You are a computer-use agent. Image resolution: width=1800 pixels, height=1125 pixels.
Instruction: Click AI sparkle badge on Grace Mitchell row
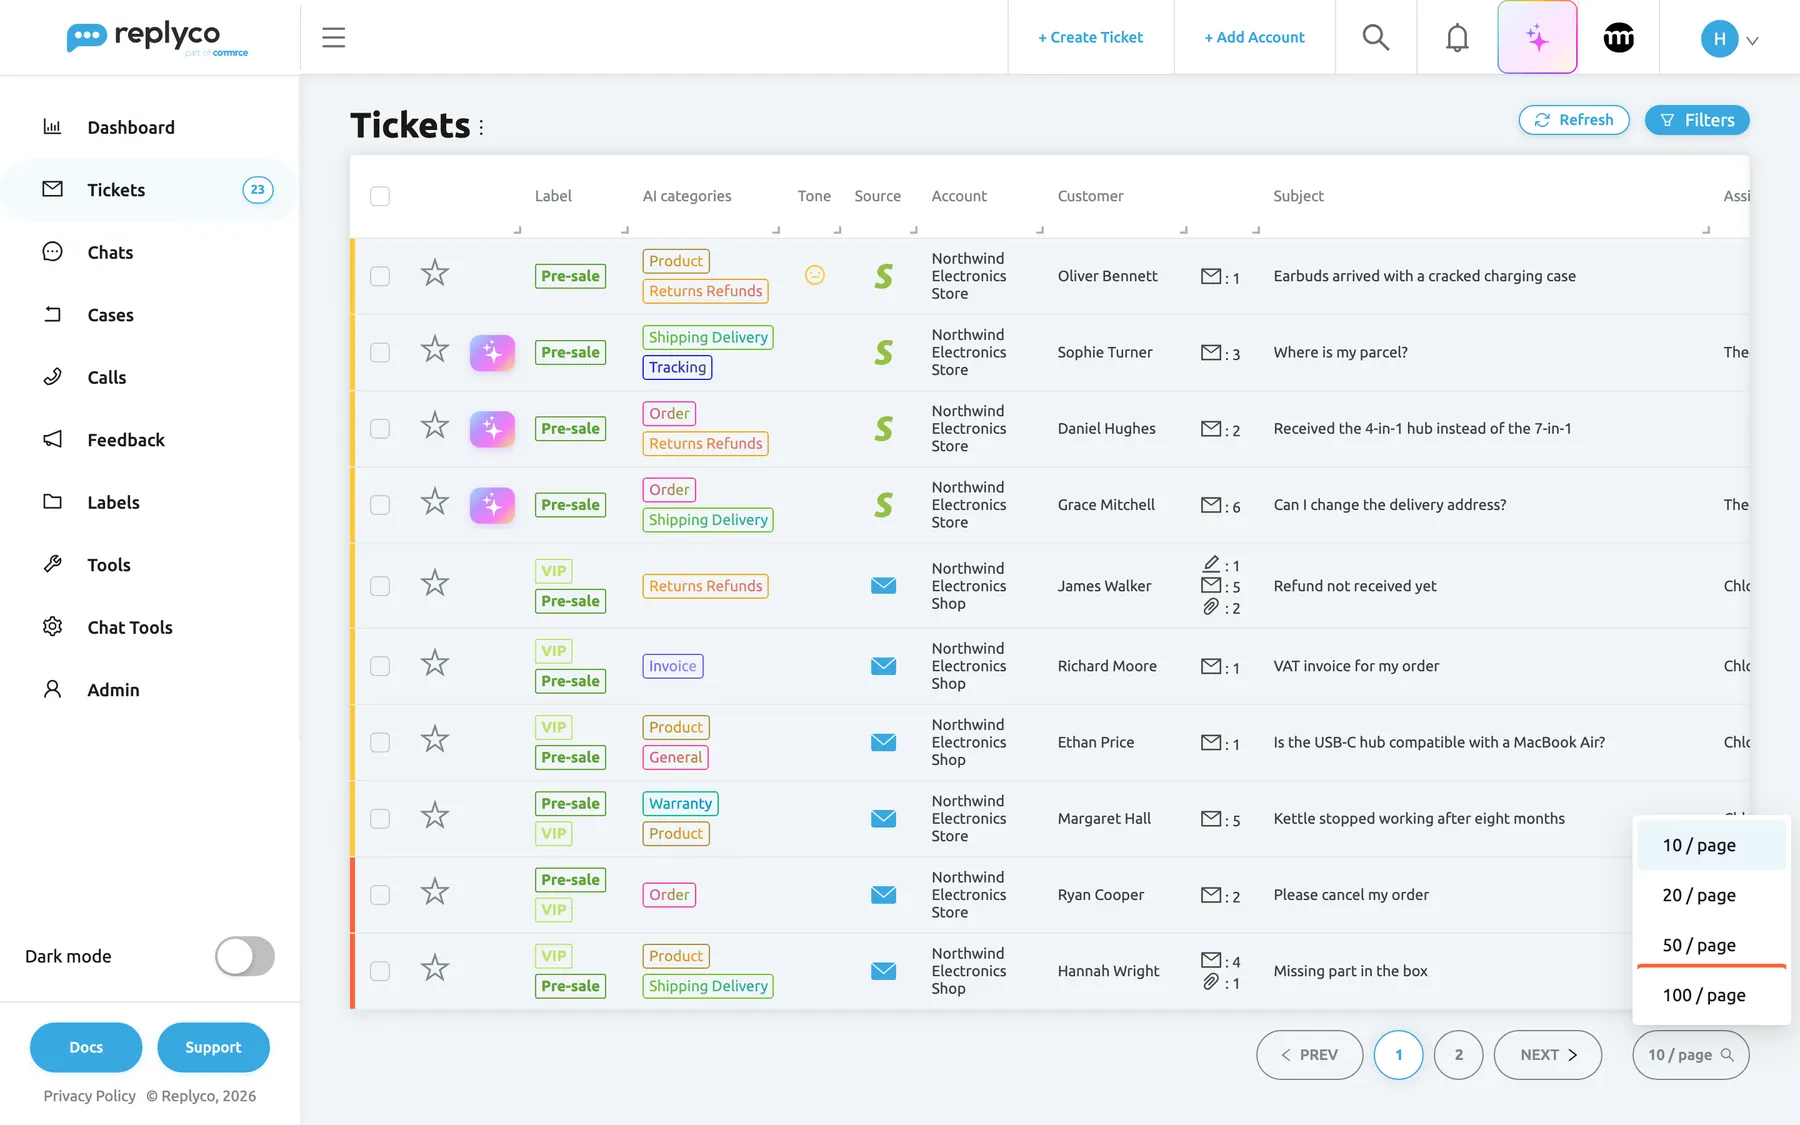pos(492,505)
